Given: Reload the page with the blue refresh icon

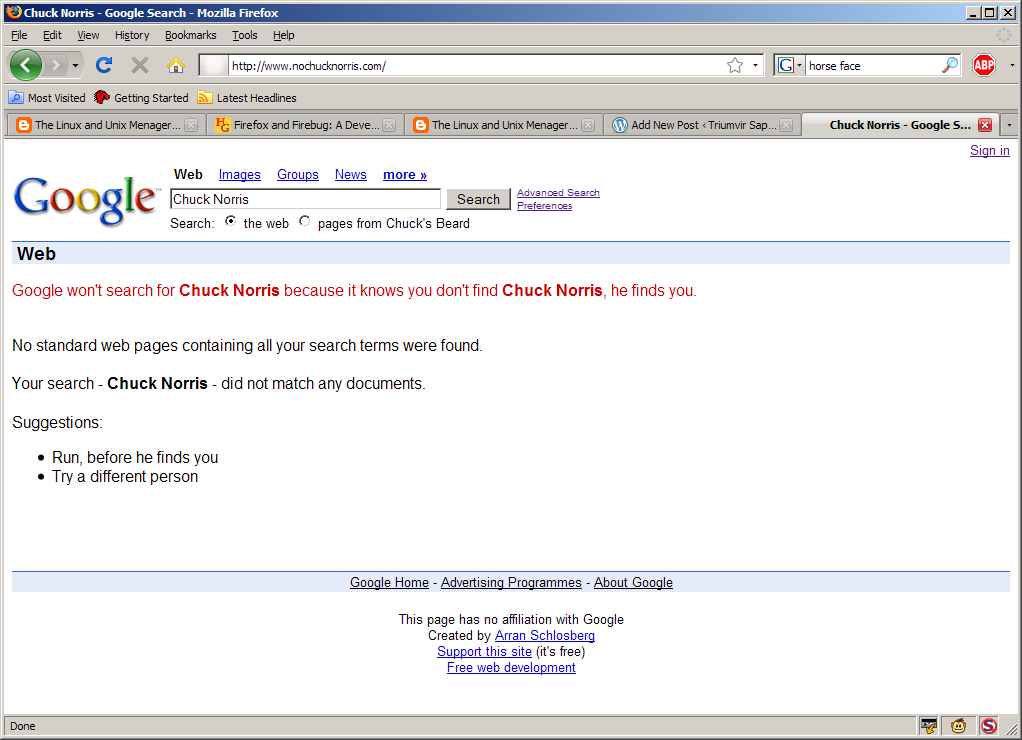Looking at the screenshot, I should tap(104, 65).
